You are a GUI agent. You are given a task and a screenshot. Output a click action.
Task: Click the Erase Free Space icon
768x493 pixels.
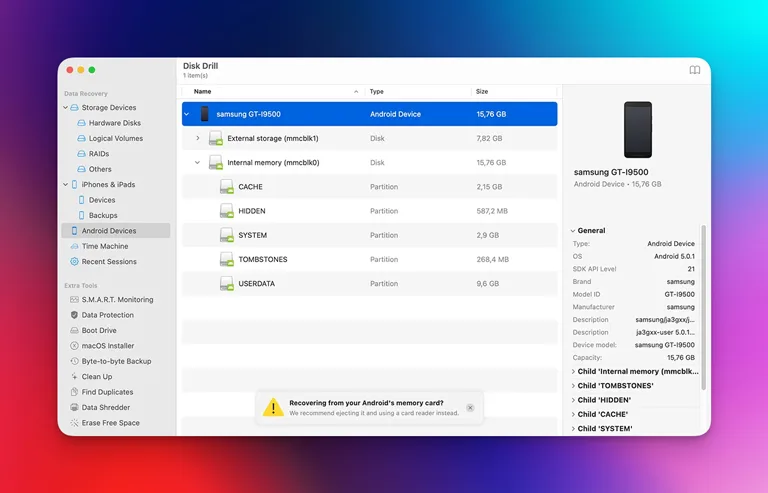tap(74, 423)
